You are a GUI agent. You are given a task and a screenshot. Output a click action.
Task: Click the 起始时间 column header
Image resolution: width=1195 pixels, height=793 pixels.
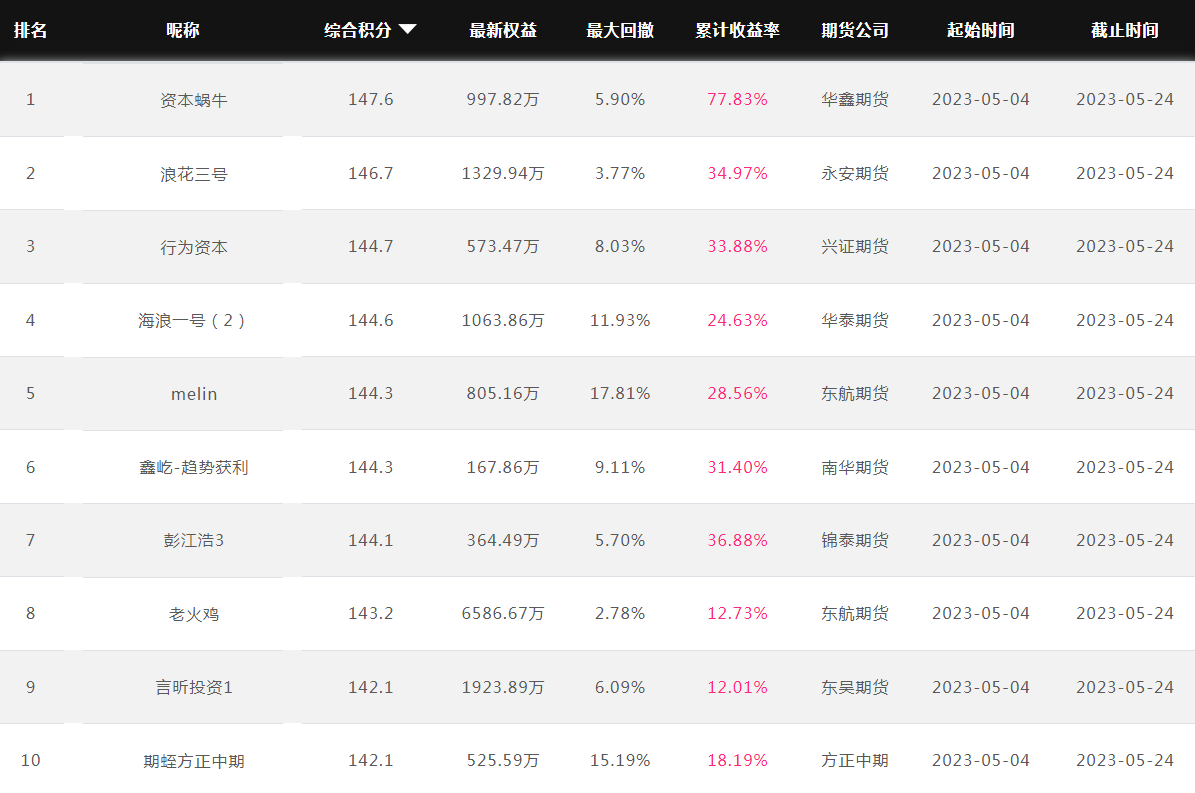tap(981, 30)
